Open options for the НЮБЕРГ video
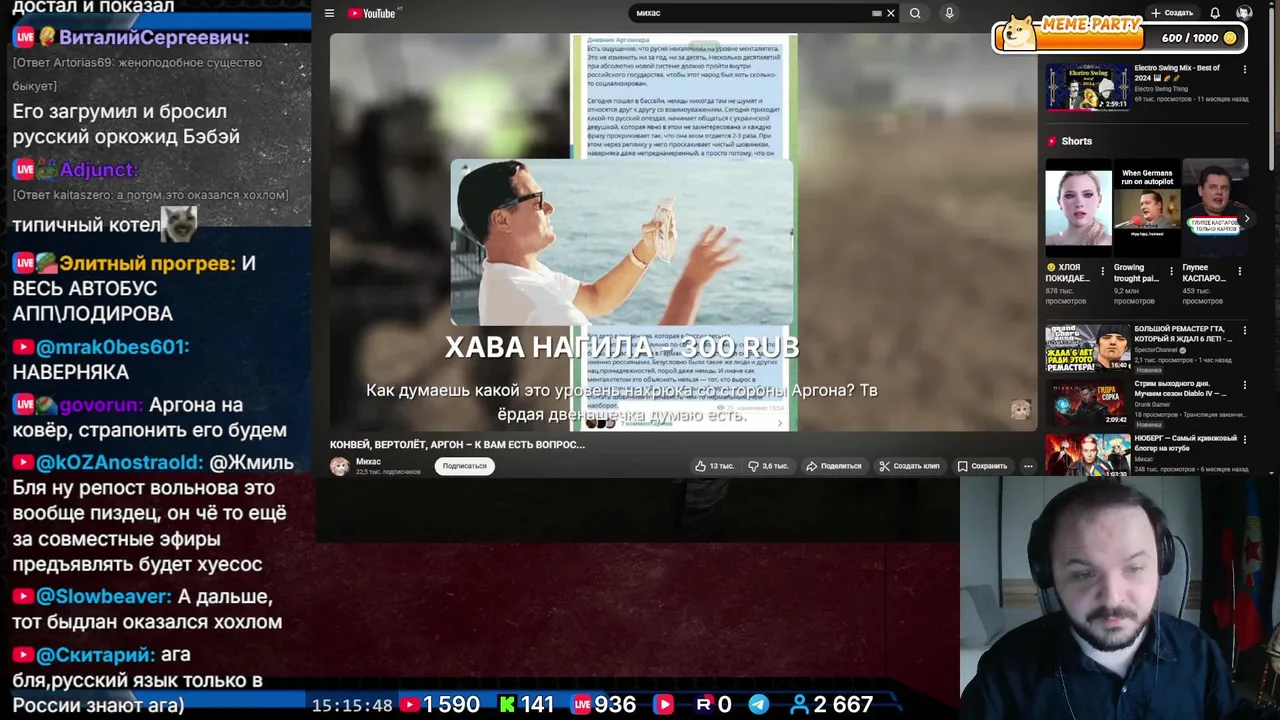Viewport: 1280px width, 720px height. pyautogui.click(x=1245, y=440)
